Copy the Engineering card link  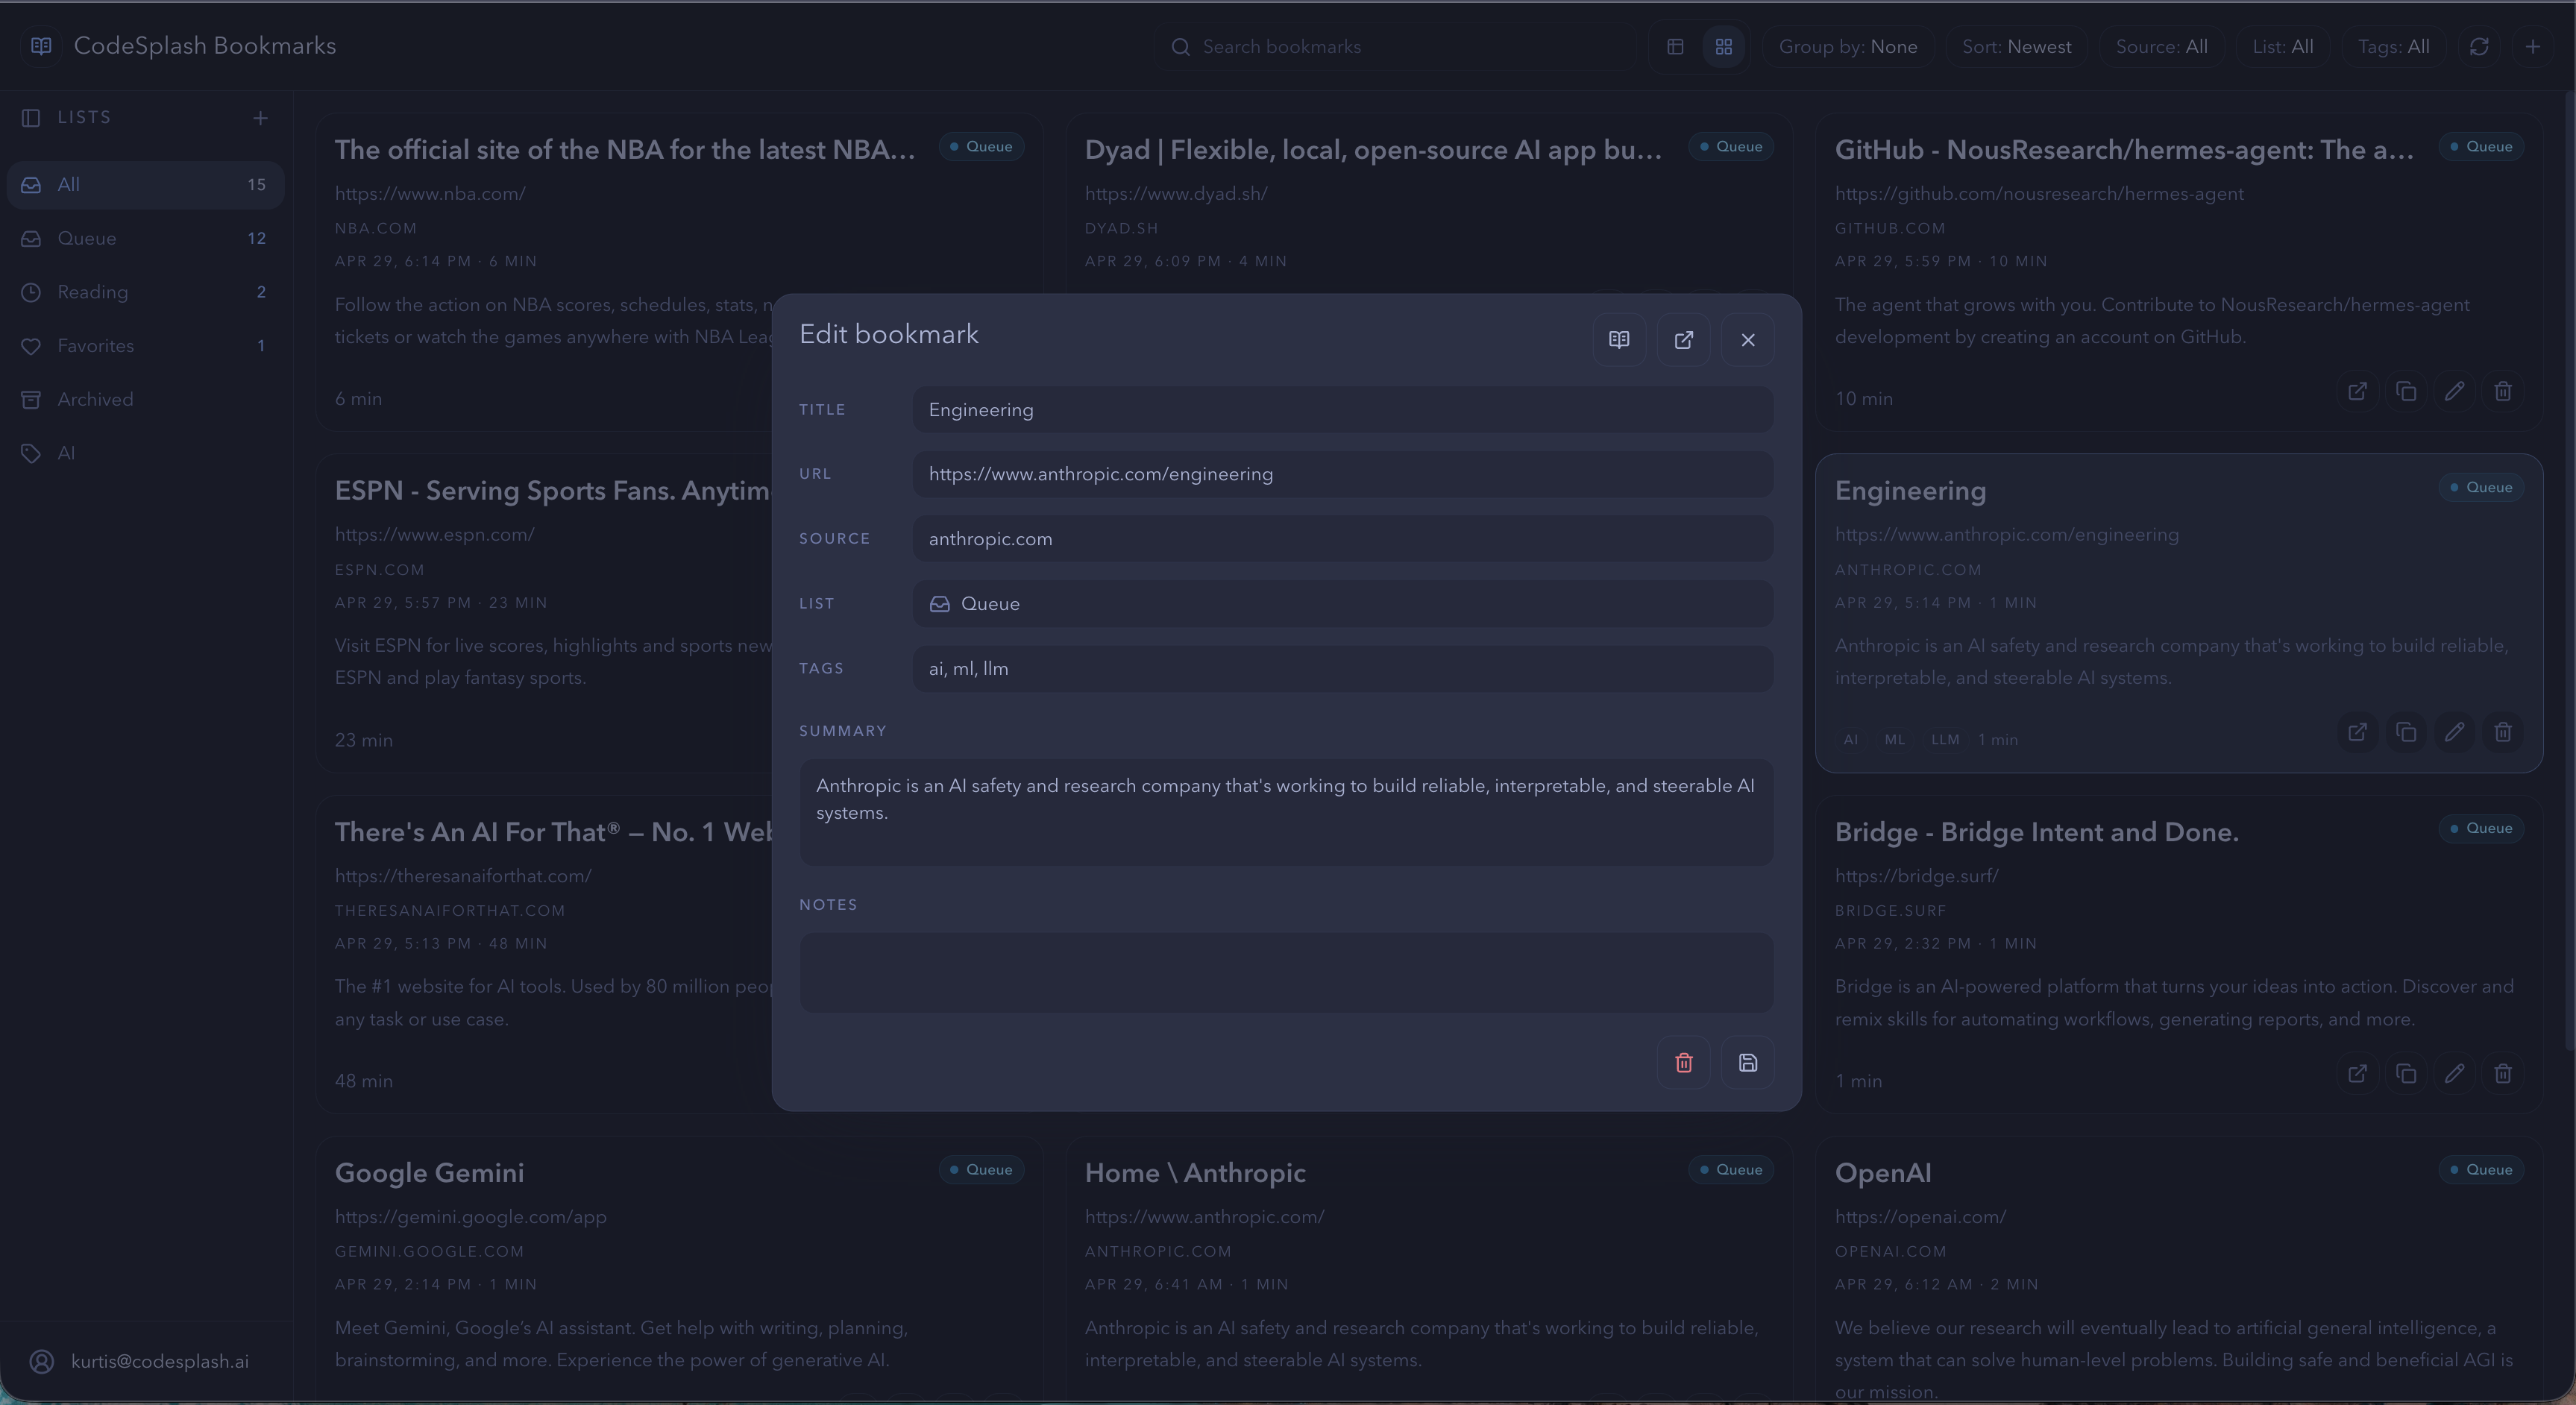(x=2405, y=732)
